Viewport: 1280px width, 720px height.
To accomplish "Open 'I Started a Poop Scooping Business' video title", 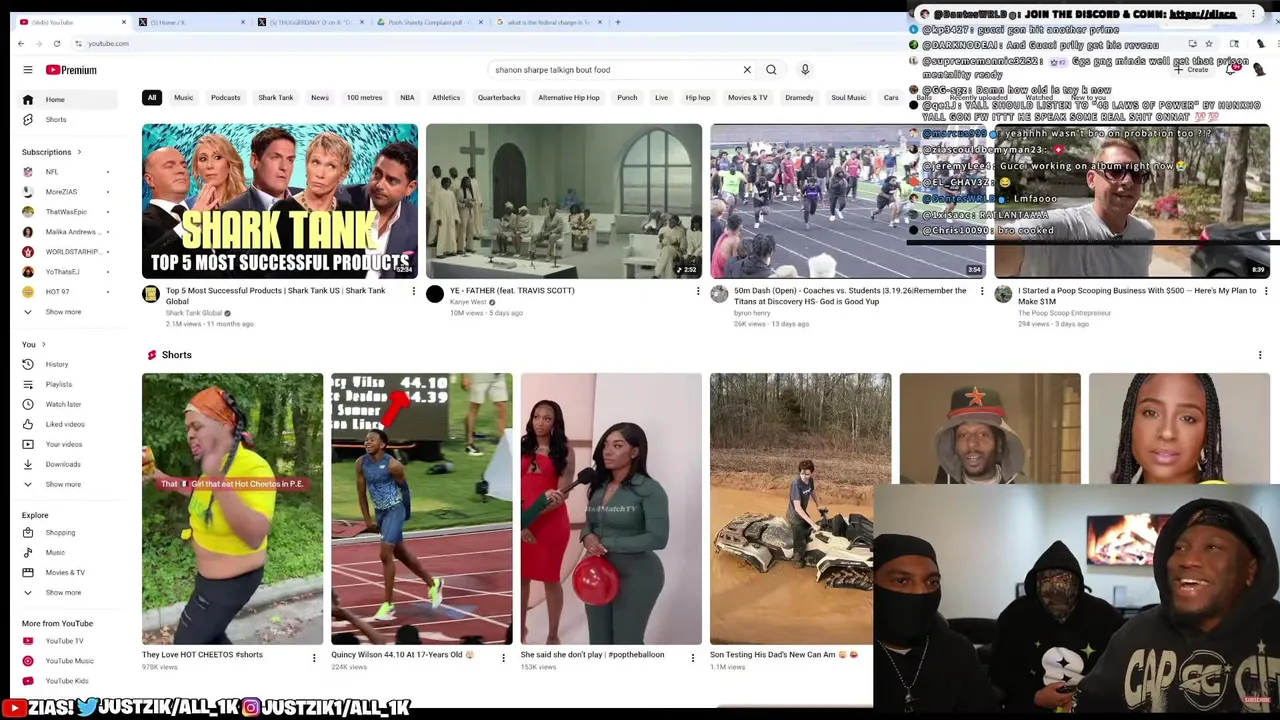I will click(x=1137, y=296).
